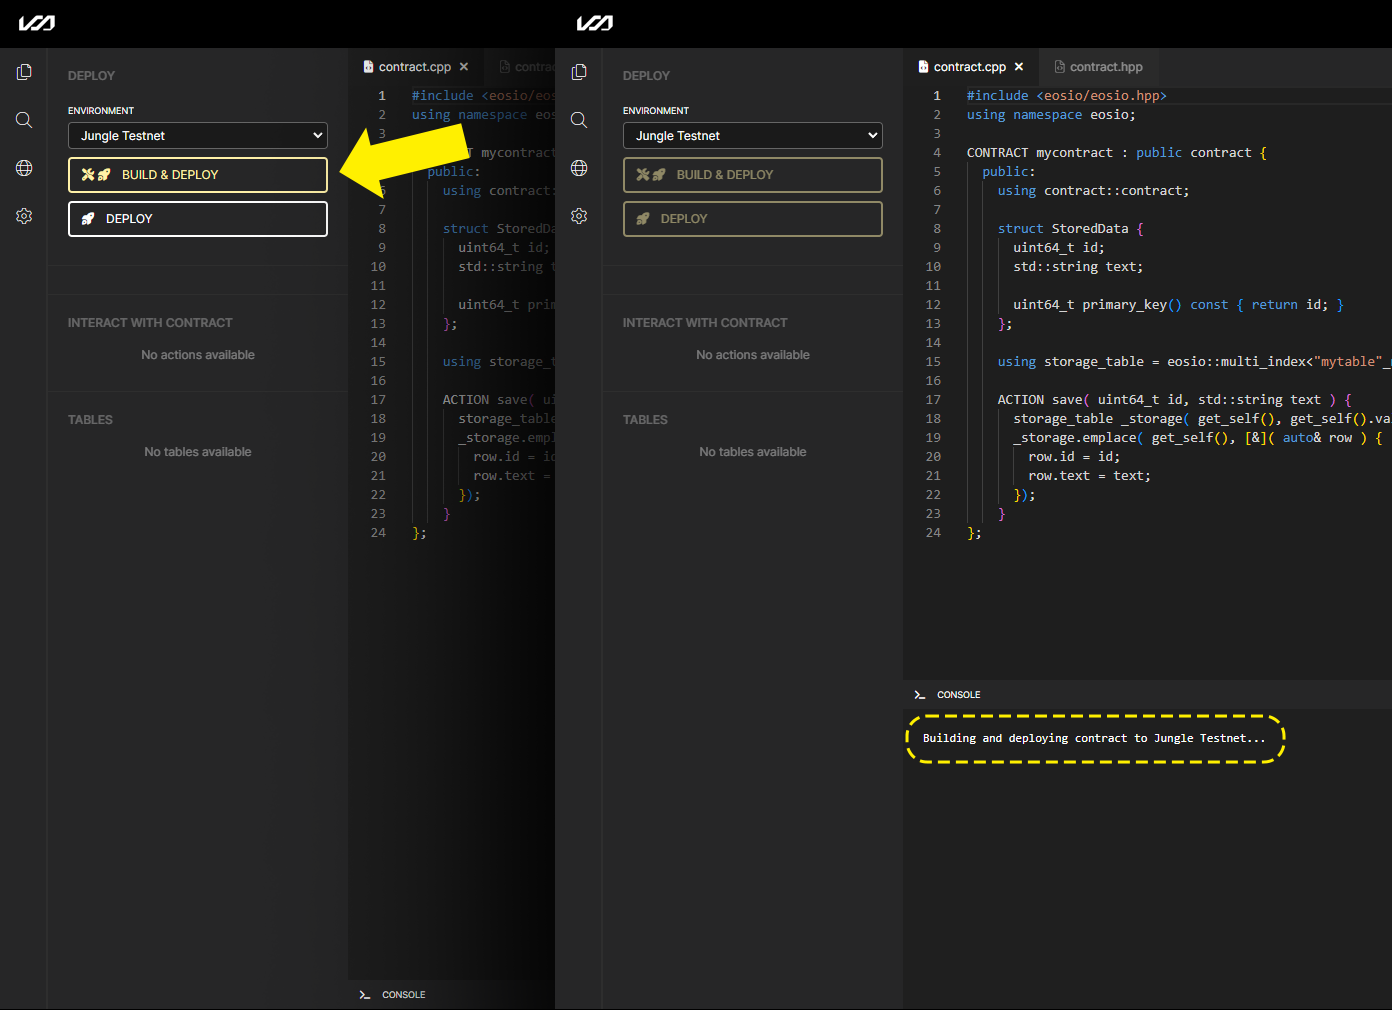The height and width of the screenshot is (1010, 1392).
Task: Open Jungle Testnet environment dropdown in right panel
Action: point(753,135)
